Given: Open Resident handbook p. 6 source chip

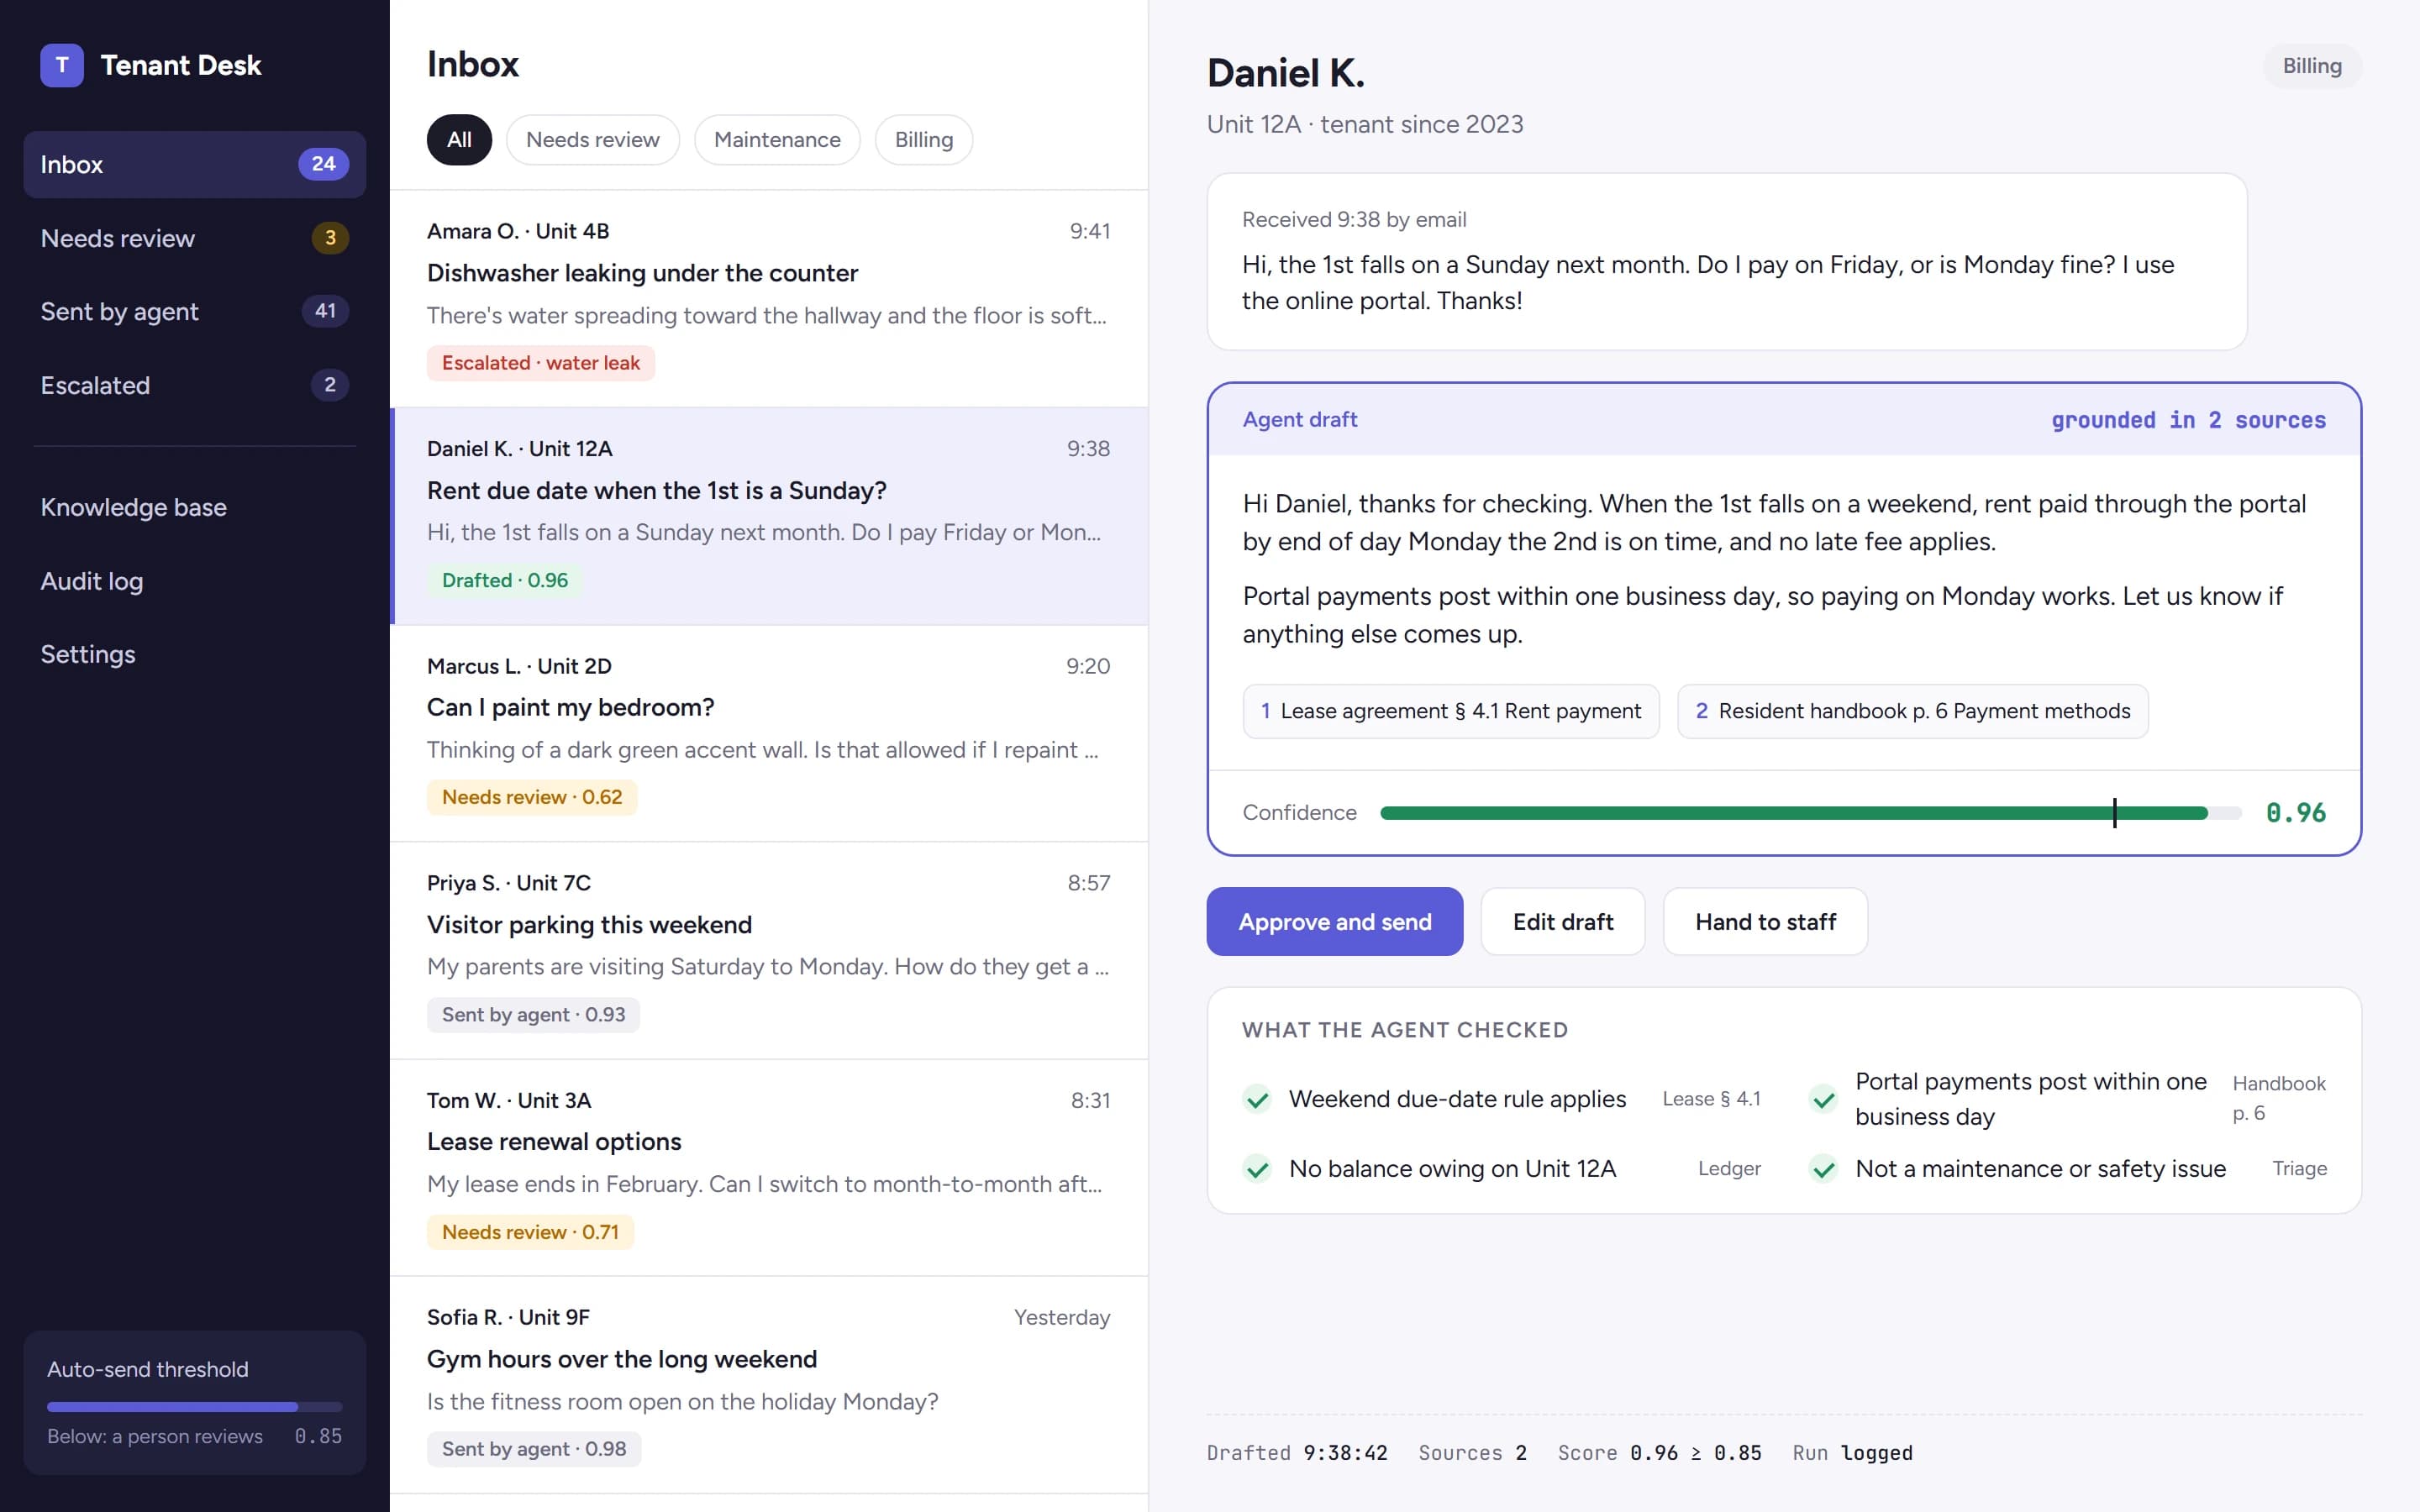Looking at the screenshot, I should click(1912, 711).
